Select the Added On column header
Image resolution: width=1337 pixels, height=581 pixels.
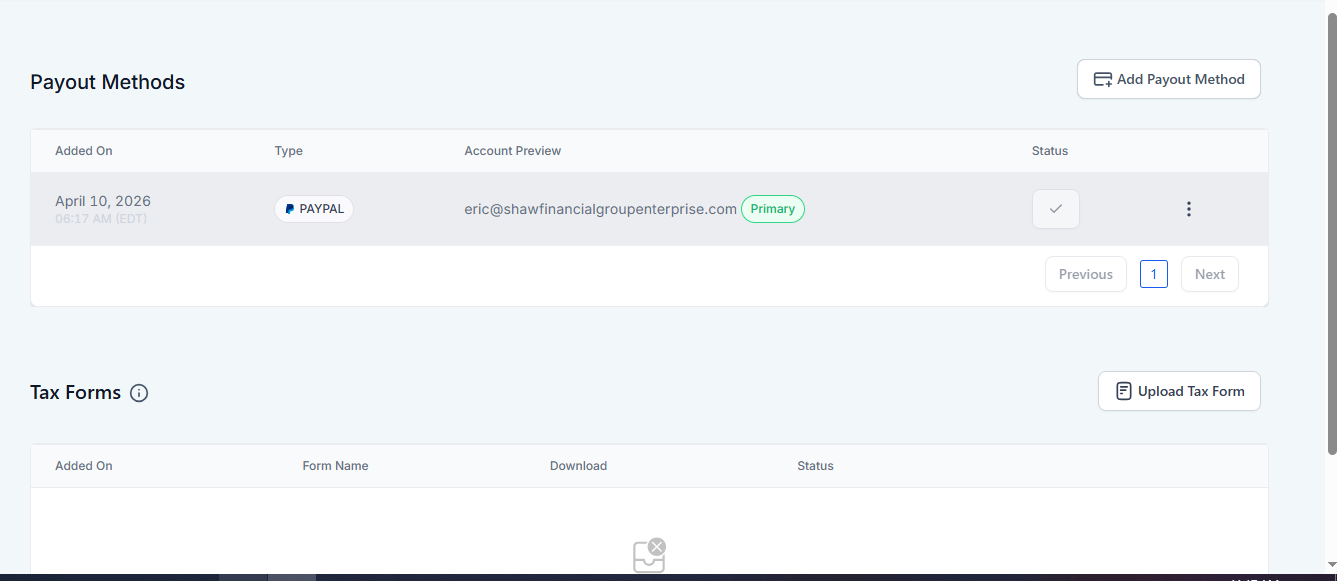tap(83, 150)
